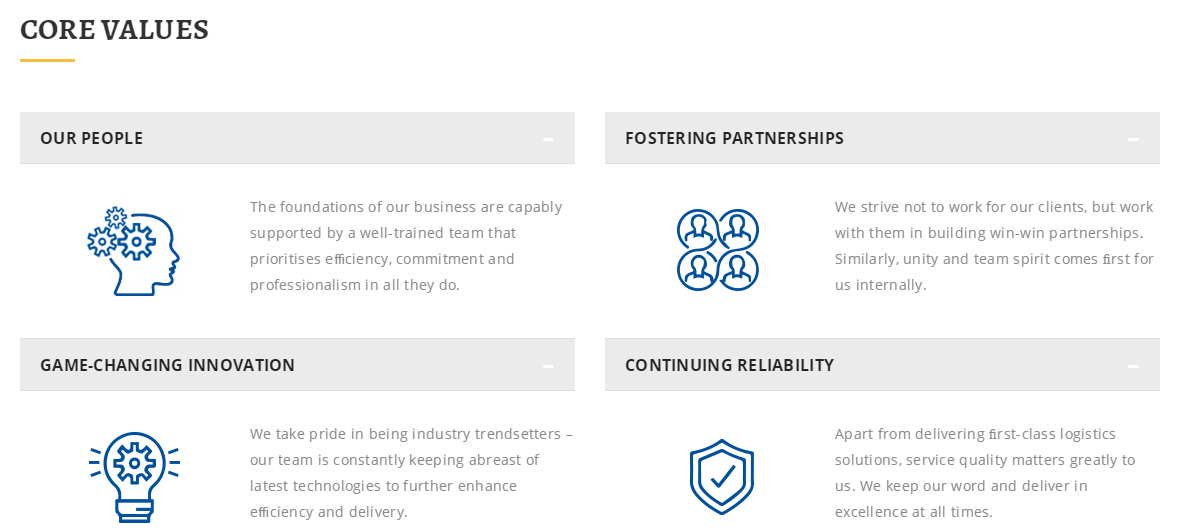
Task: Click the win-win partnerships description paragraph
Action: pyautogui.click(x=994, y=246)
